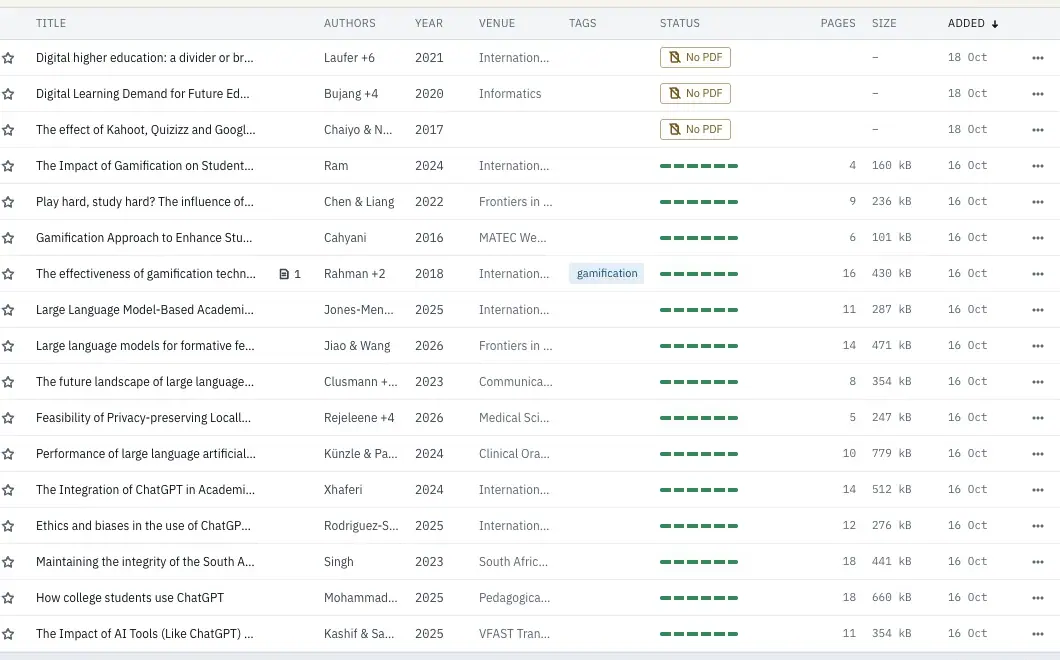Sort by the VENUE column header
Image resolution: width=1060 pixels, height=660 pixels.
click(x=497, y=23)
